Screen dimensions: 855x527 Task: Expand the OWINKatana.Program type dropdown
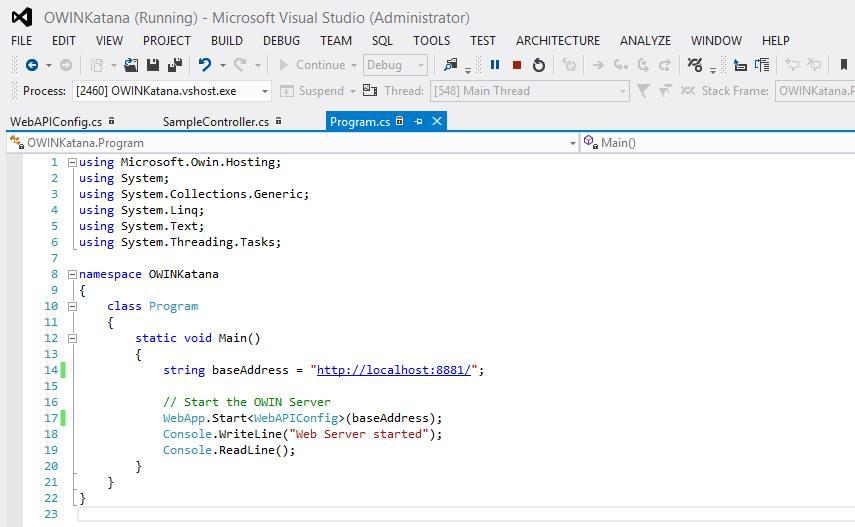pos(572,143)
